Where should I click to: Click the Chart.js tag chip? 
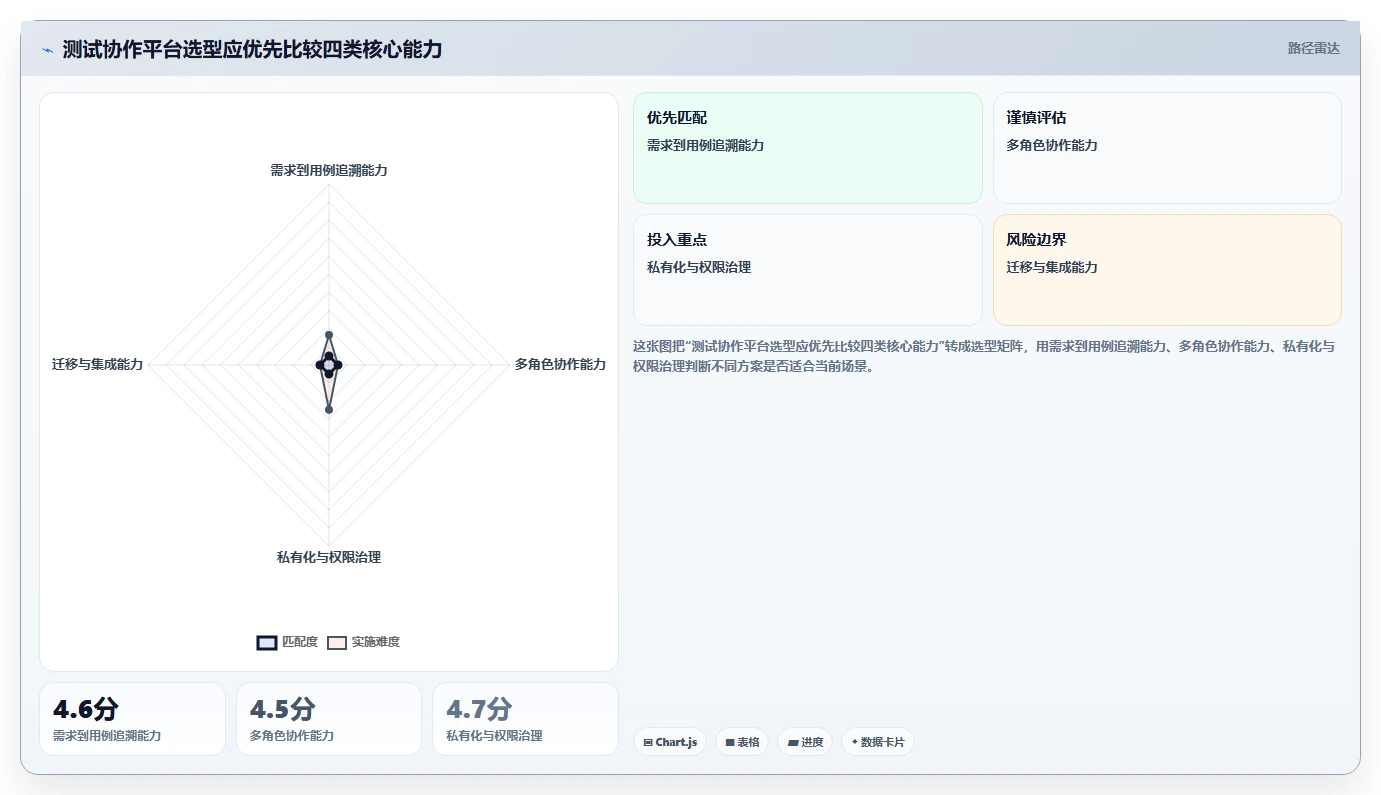coord(670,742)
